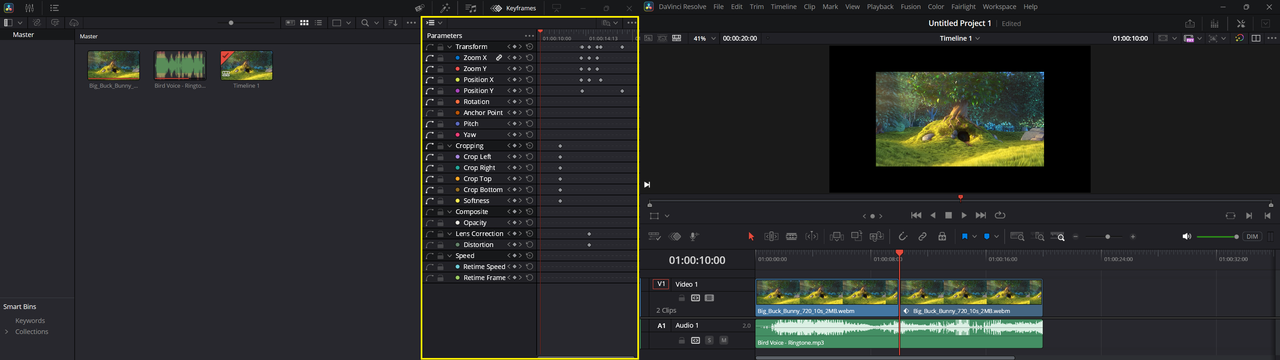This screenshot has width=1280, height=360.
Task: Toggle timeline snapping magnet icon
Action: point(902,237)
